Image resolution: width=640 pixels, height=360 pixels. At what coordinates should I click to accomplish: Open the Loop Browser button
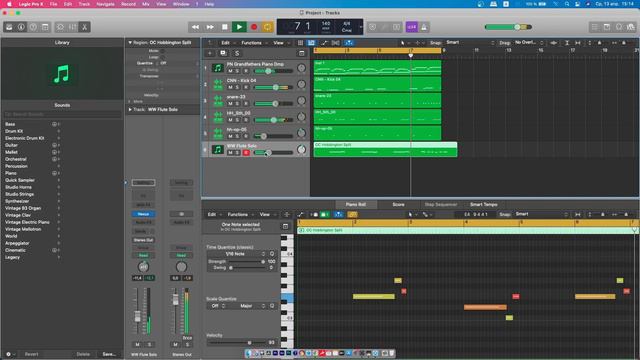619,27
